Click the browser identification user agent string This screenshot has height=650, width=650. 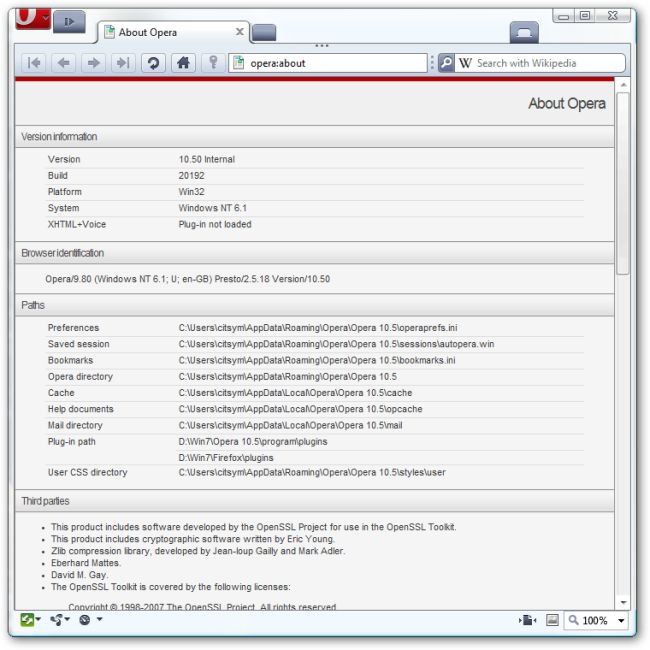pyautogui.click(x=187, y=279)
